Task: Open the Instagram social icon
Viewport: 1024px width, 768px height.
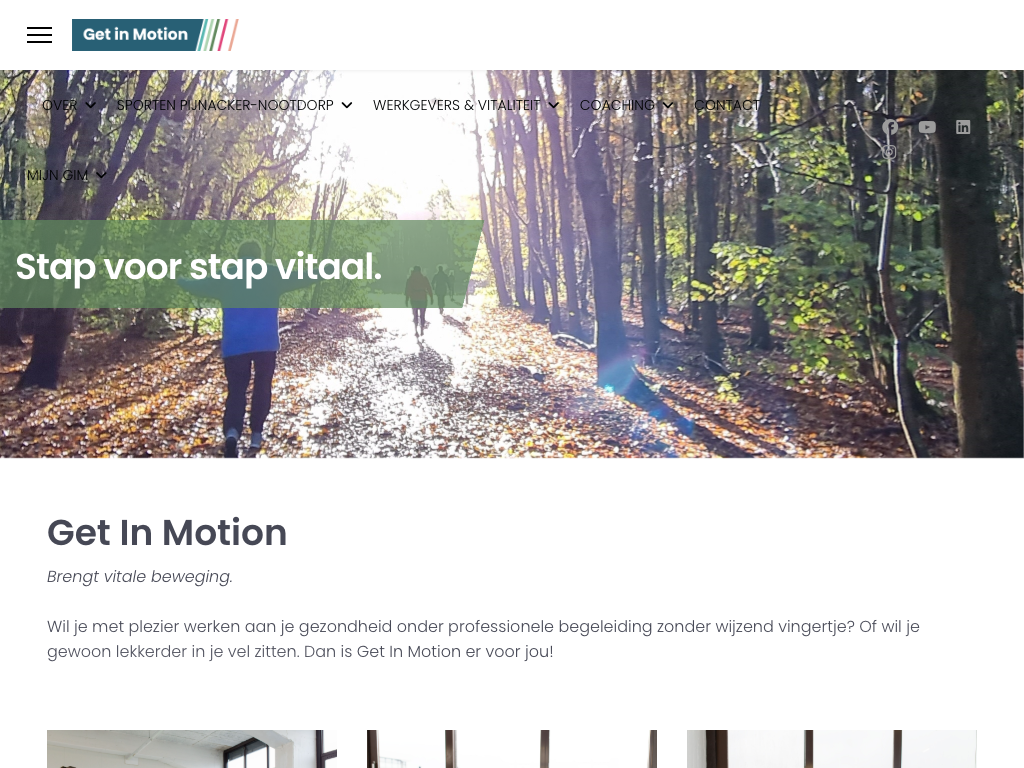Action: point(889,152)
